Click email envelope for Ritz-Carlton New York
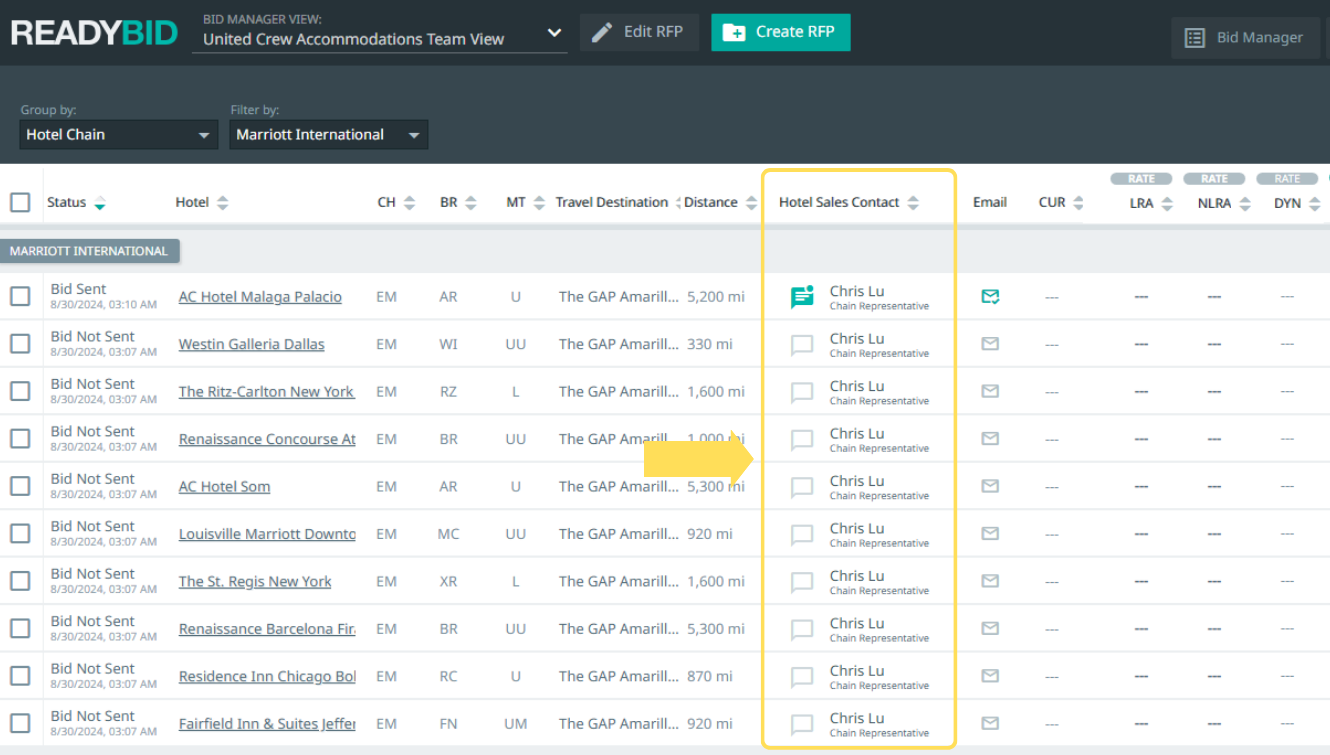 click(x=990, y=391)
